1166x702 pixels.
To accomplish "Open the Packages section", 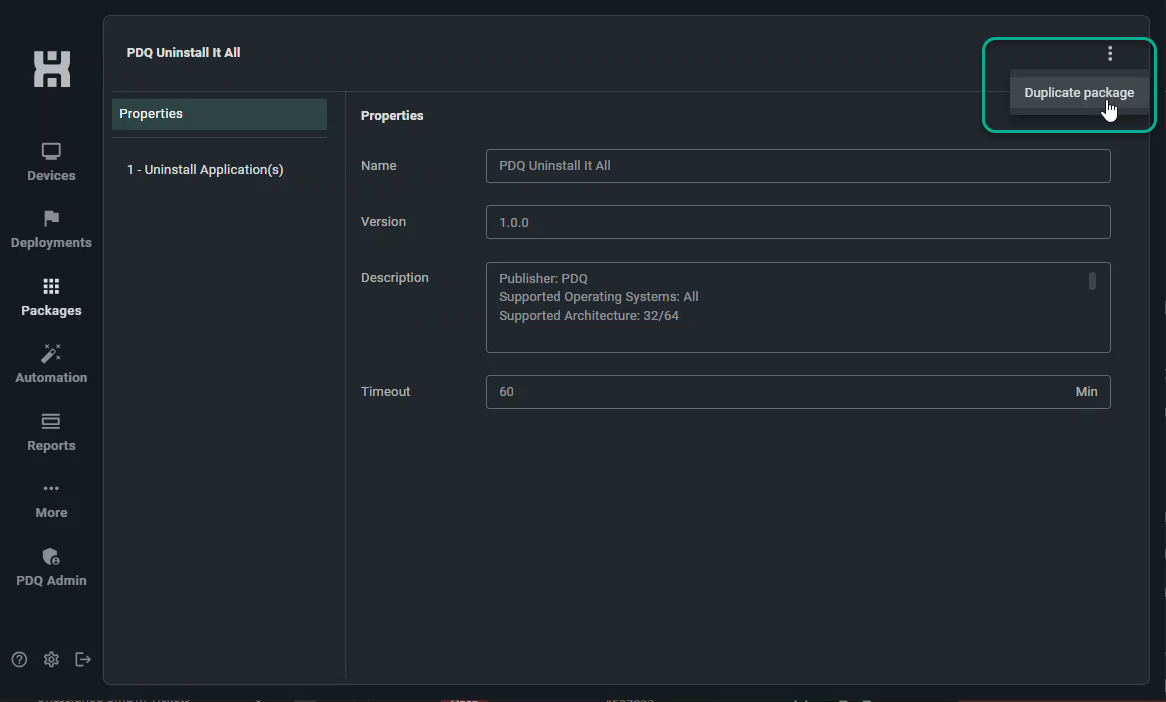I will pos(50,298).
